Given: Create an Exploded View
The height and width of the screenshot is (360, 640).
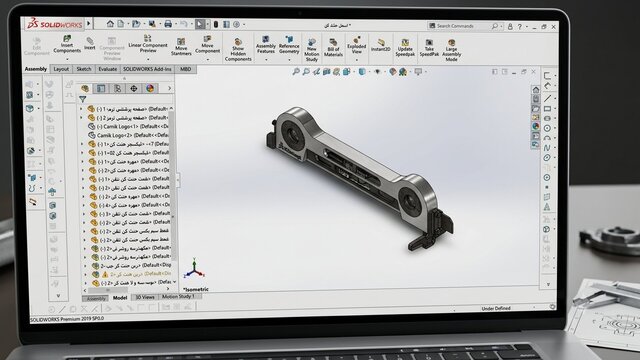Looking at the screenshot, I should coord(356,45).
